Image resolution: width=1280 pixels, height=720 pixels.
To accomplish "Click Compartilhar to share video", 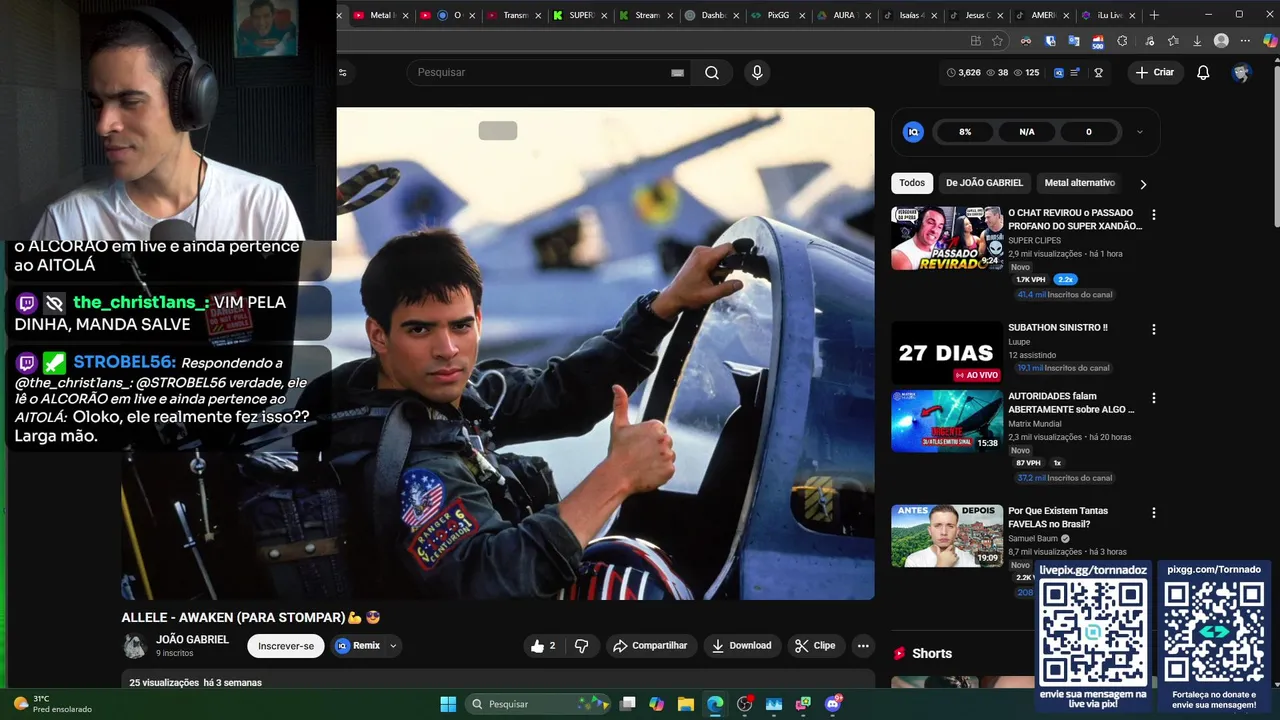I will pos(650,646).
